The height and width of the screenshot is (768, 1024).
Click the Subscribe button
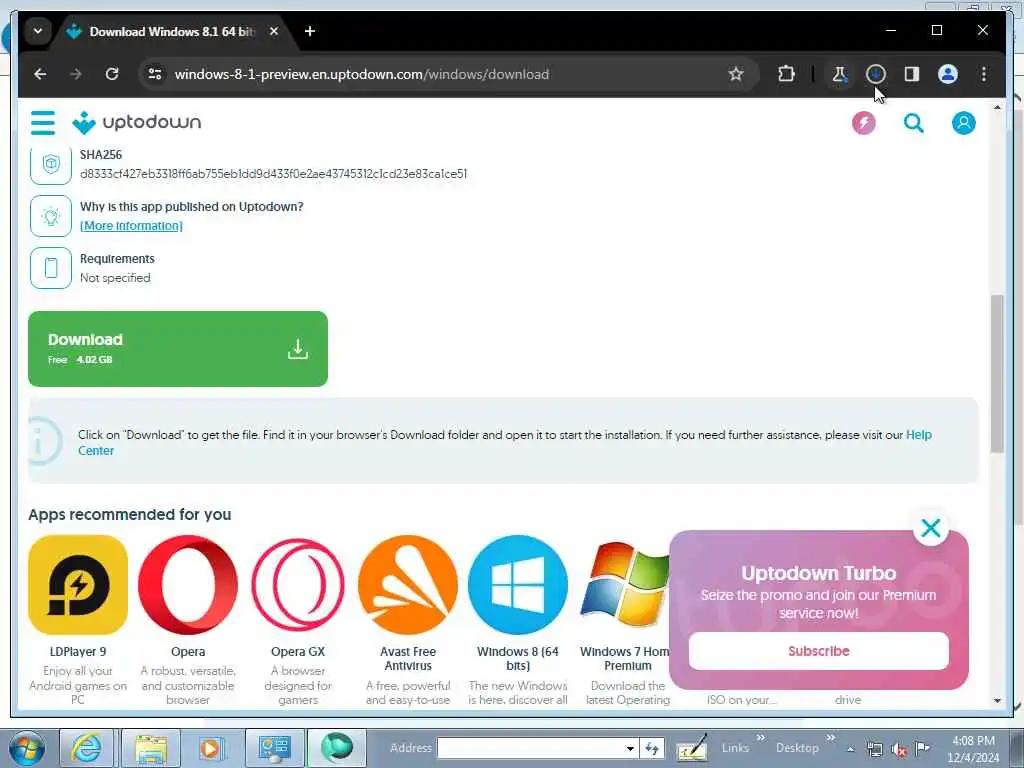click(x=818, y=650)
